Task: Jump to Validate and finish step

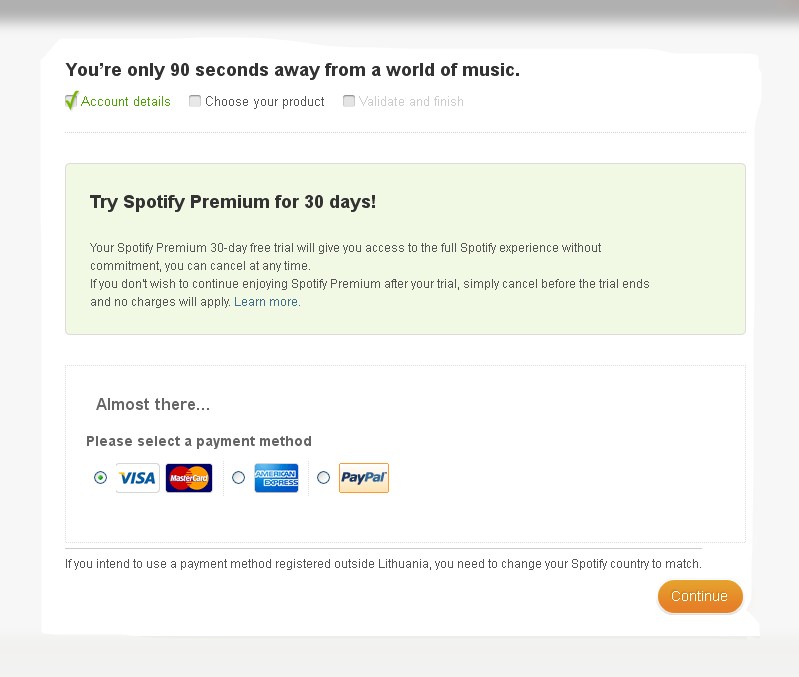Action: (411, 102)
